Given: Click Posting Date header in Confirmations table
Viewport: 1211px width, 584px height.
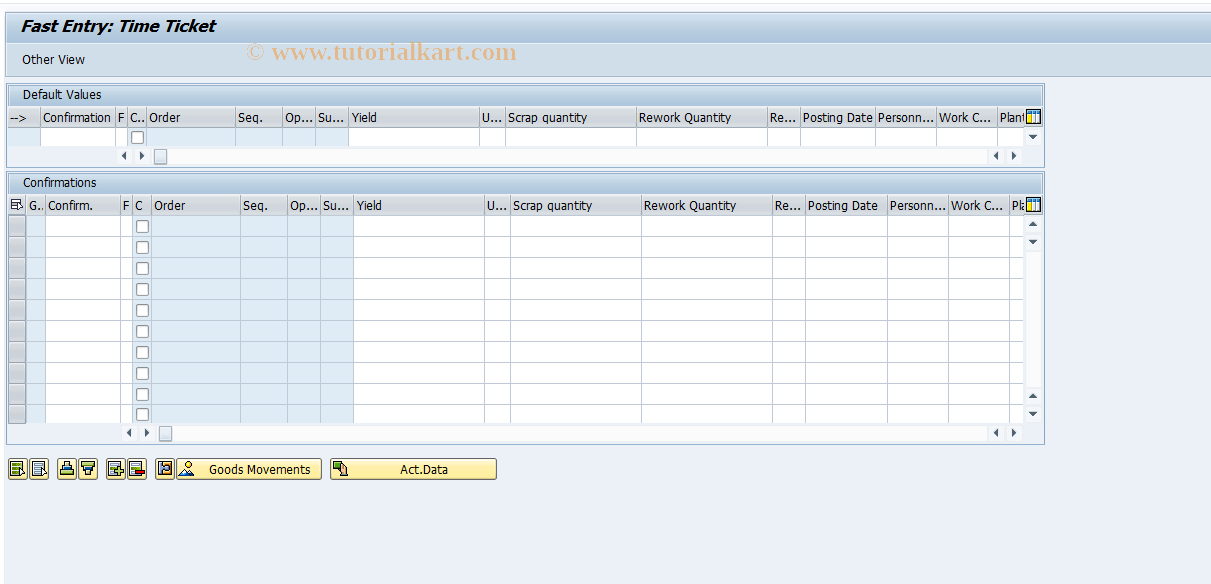Looking at the screenshot, I should pos(846,205).
